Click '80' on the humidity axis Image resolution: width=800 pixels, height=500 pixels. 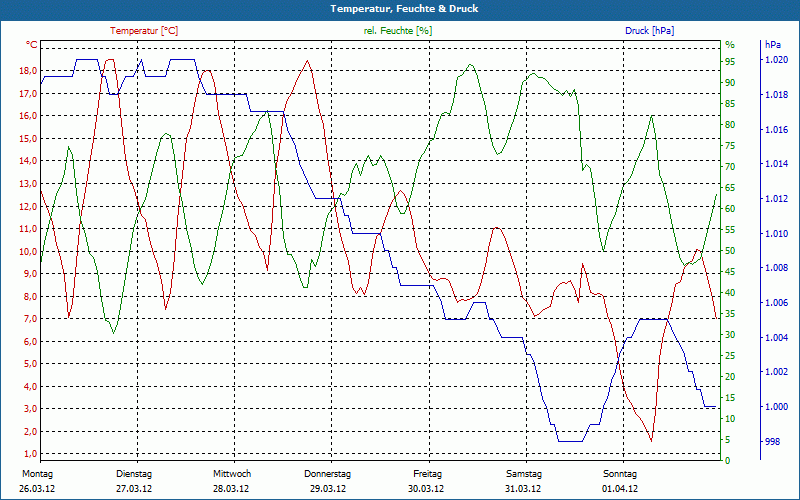coord(730,124)
